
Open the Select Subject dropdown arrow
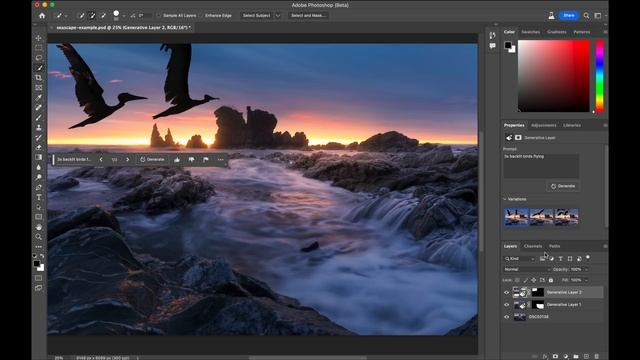[x=278, y=16]
